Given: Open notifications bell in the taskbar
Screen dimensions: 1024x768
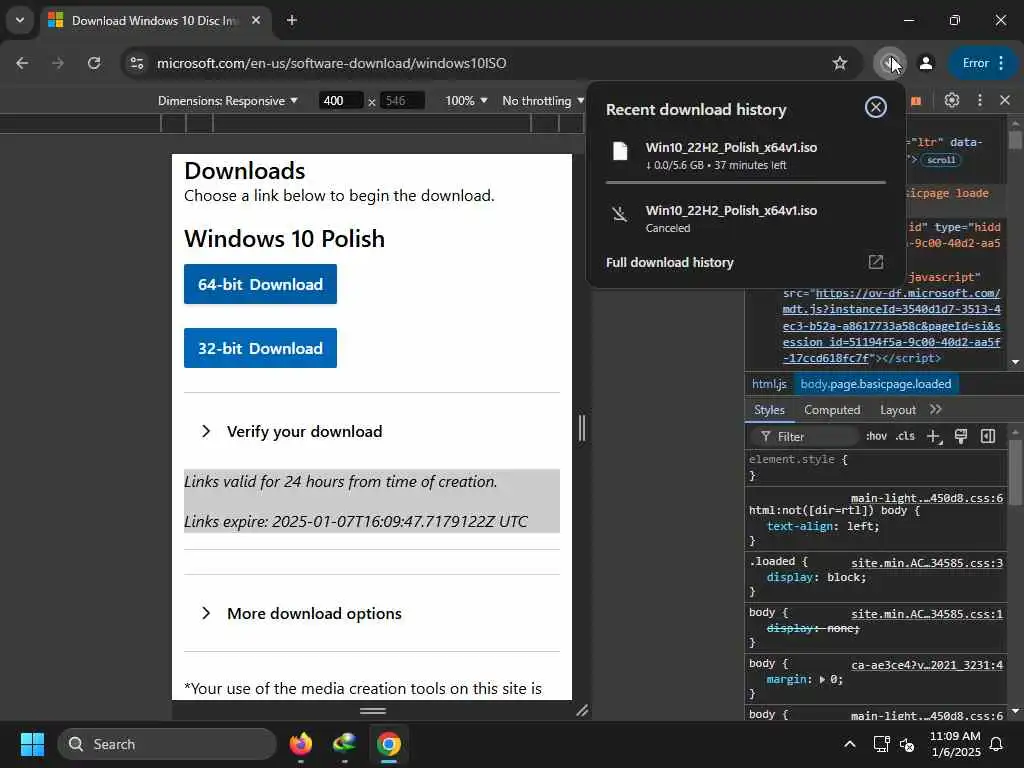Looking at the screenshot, I should click(997, 744).
